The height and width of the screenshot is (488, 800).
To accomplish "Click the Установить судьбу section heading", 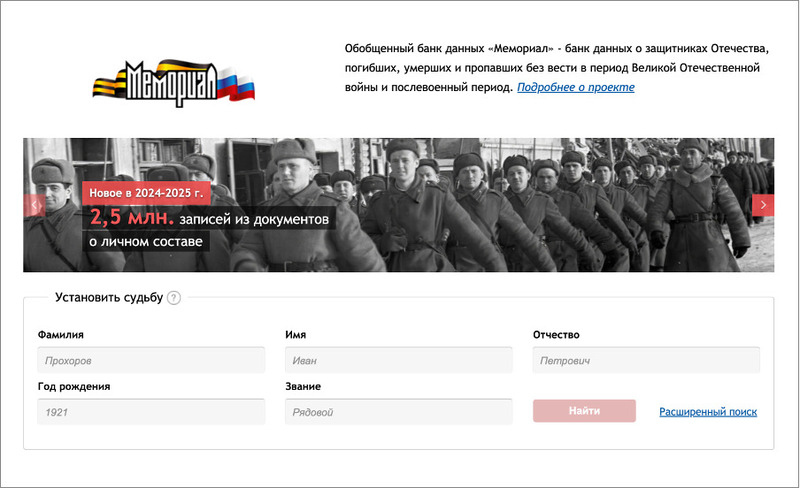I will tap(109, 298).
